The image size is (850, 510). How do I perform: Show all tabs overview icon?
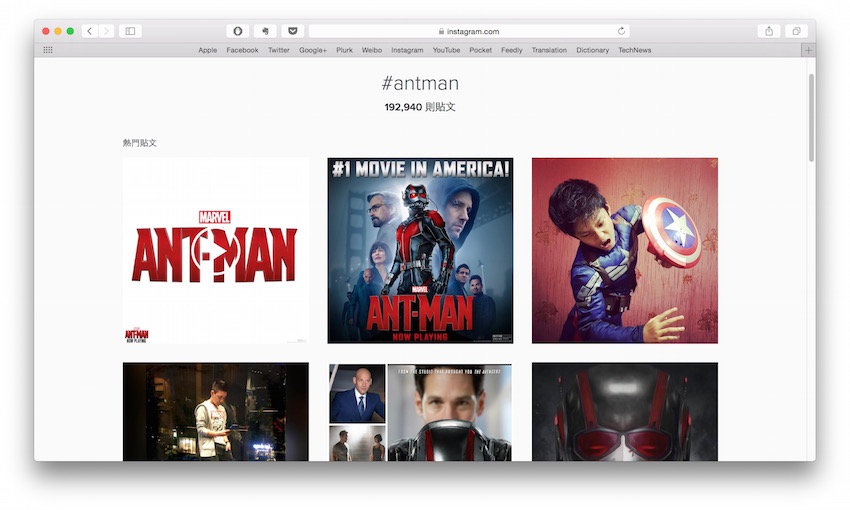coord(796,31)
